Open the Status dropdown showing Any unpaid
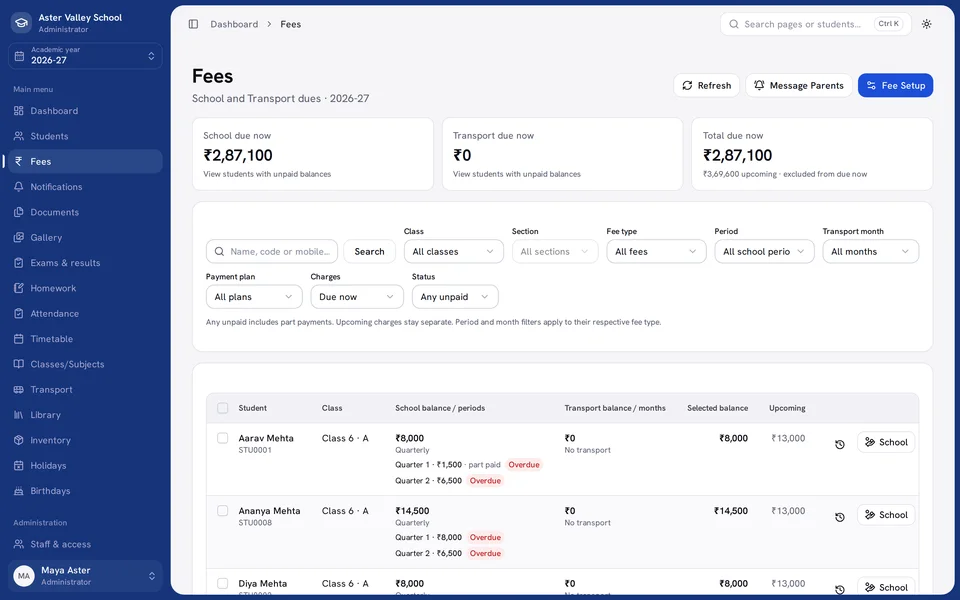 pyautogui.click(x=455, y=297)
